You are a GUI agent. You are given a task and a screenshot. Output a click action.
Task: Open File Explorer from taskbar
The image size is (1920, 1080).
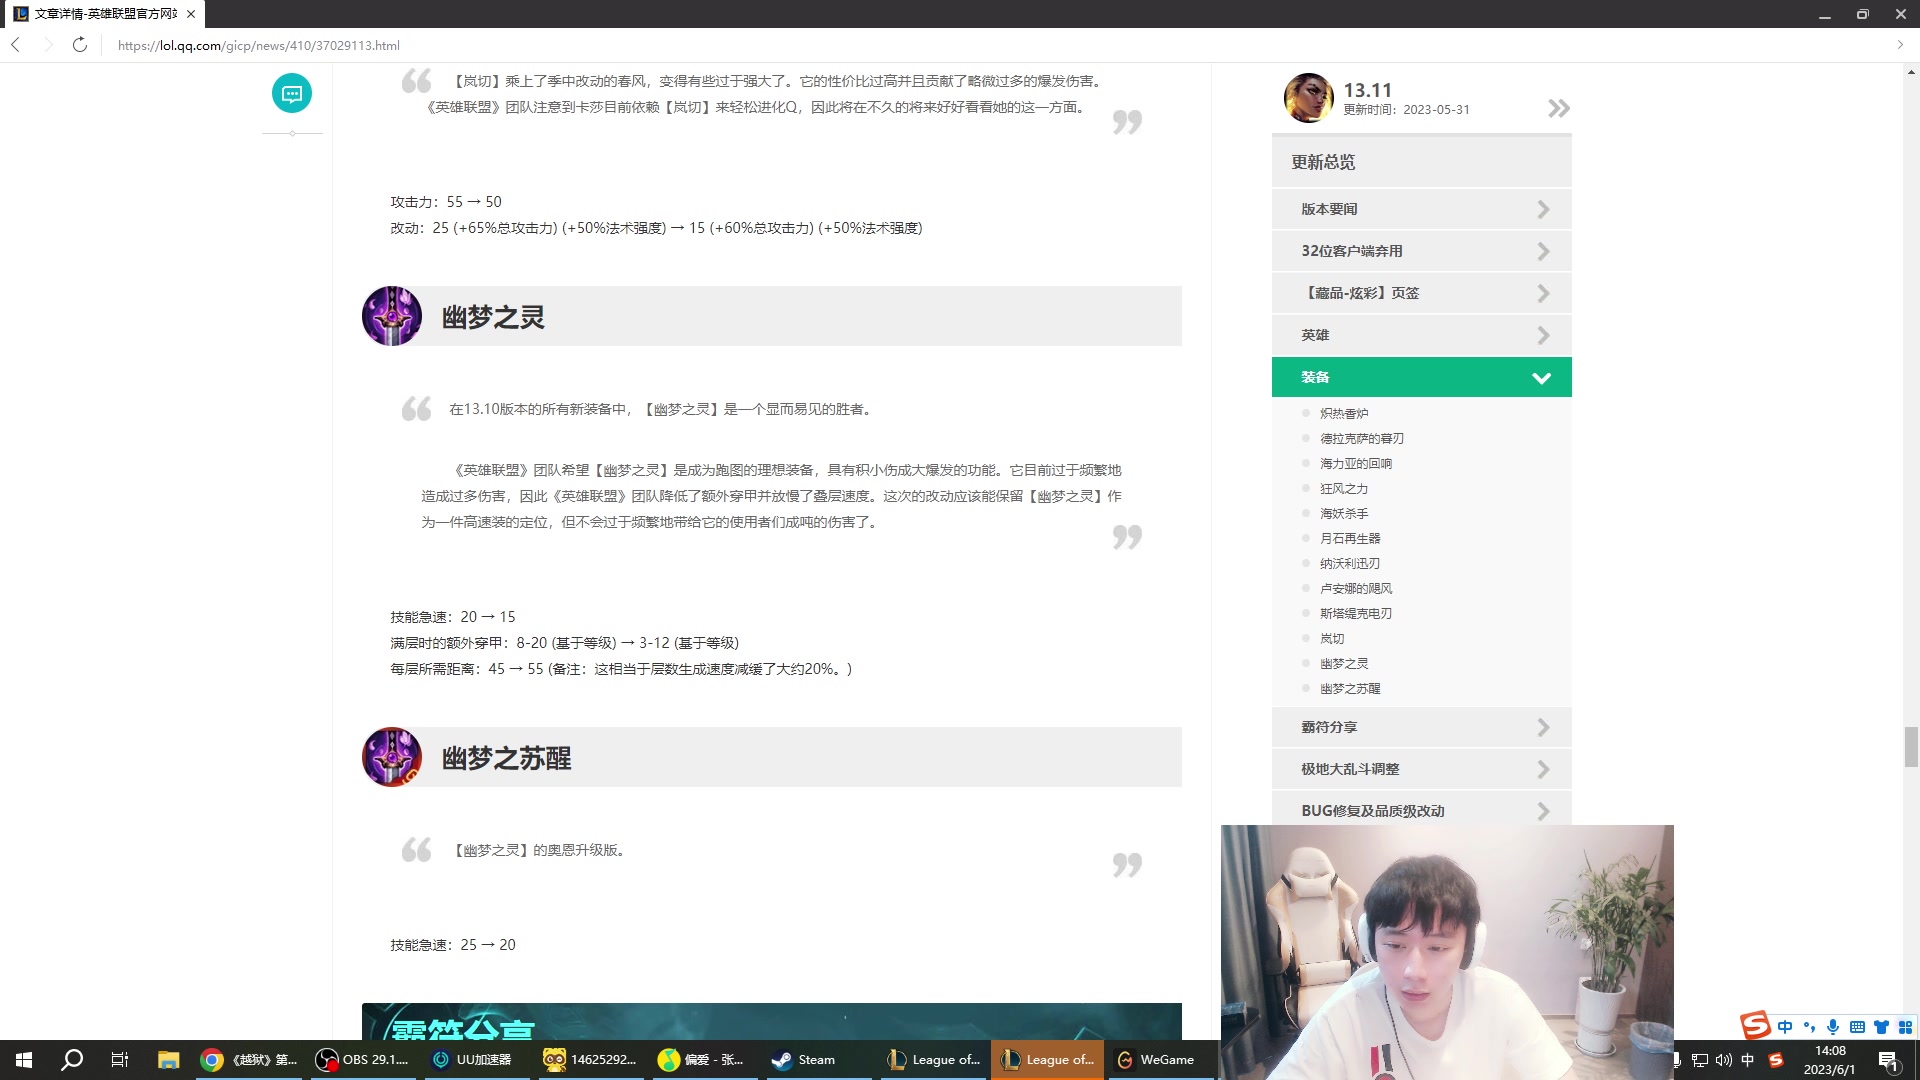tap(168, 1060)
